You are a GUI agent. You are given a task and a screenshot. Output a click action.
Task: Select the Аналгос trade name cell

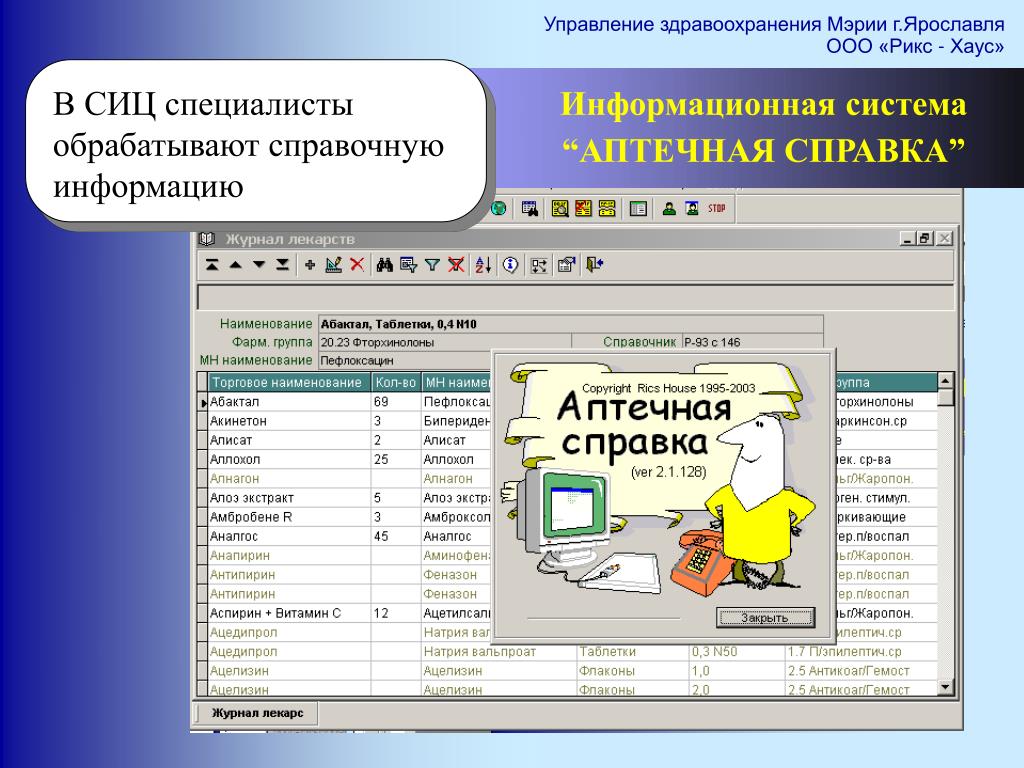point(289,536)
